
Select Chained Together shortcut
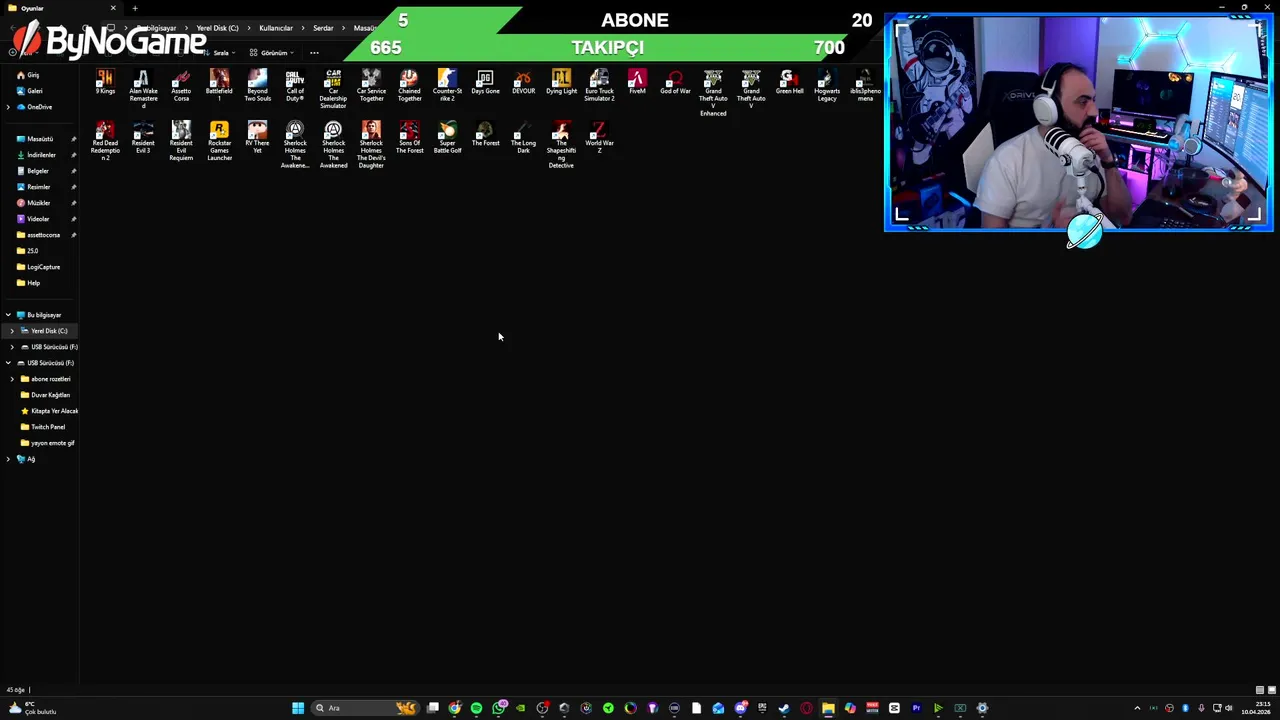pyautogui.click(x=409, y=86)
